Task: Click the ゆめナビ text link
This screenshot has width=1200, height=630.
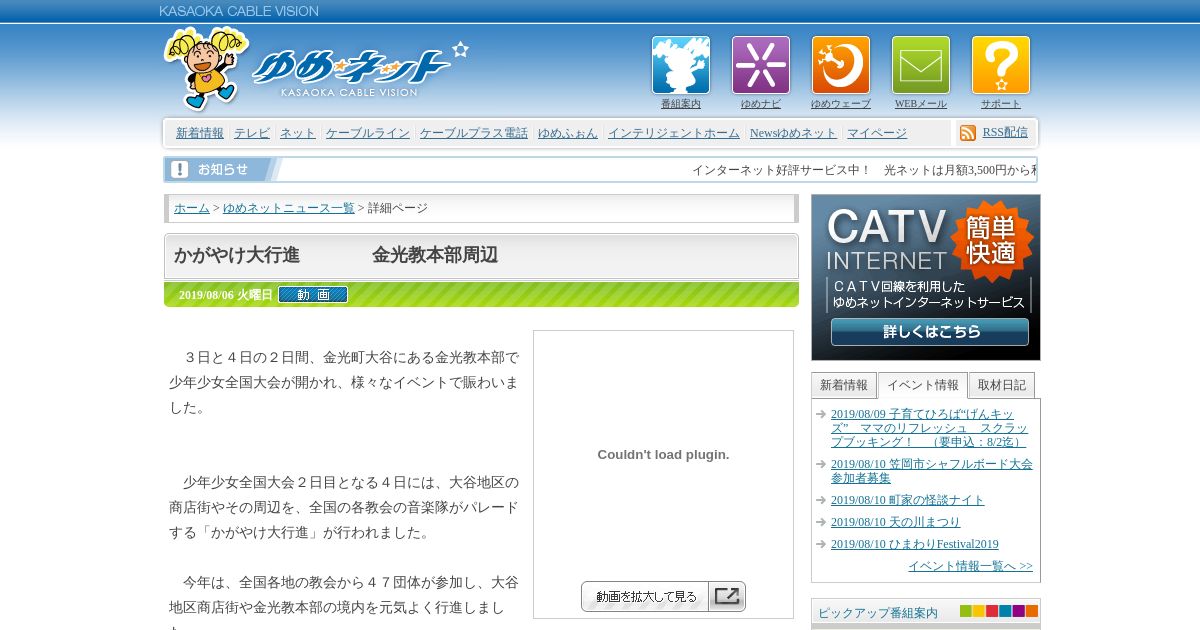Action: click(761, 104)
